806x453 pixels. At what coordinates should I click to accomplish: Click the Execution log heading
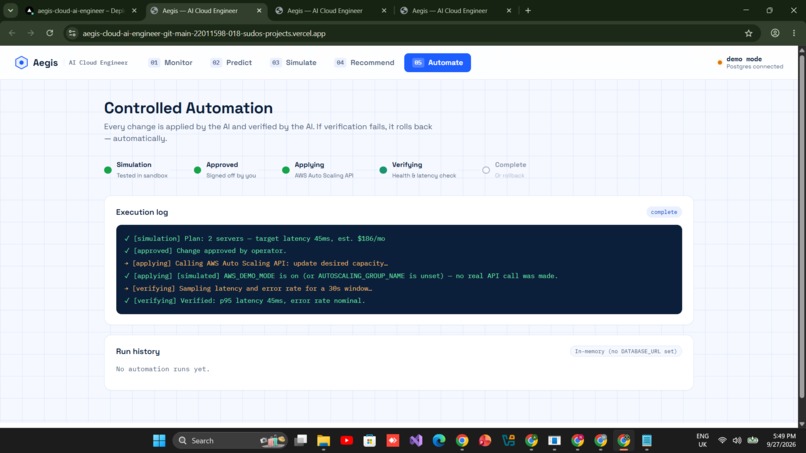142,212
